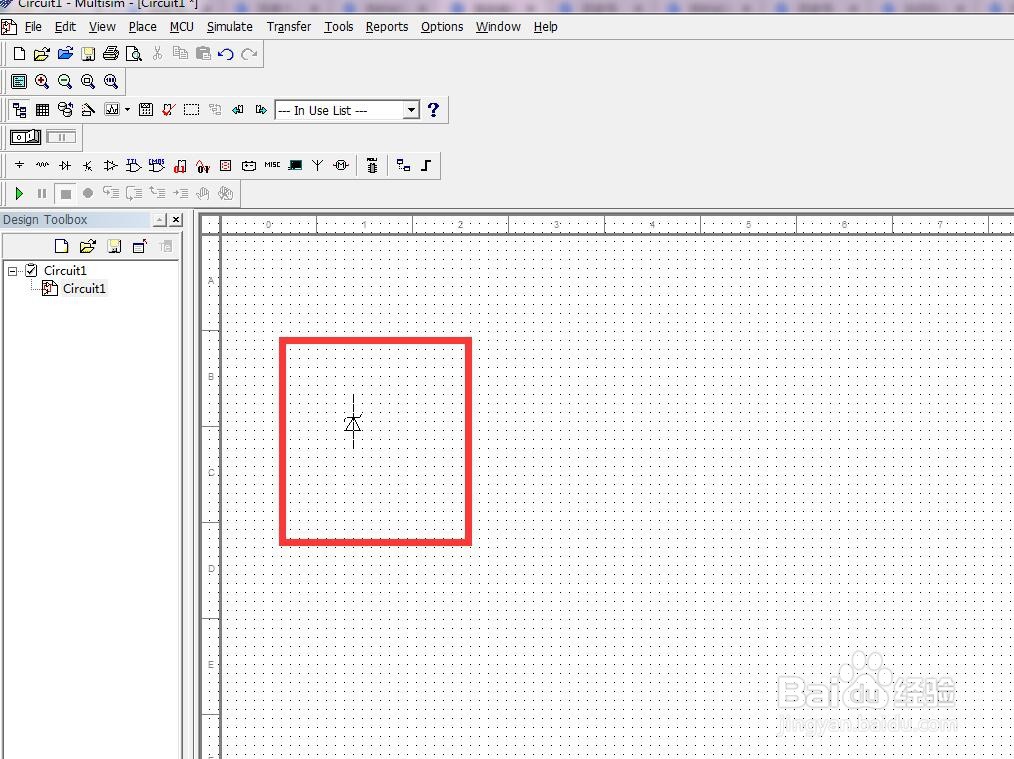Place a Diode component
The image size is (1014, 759).
click(65, 166)
